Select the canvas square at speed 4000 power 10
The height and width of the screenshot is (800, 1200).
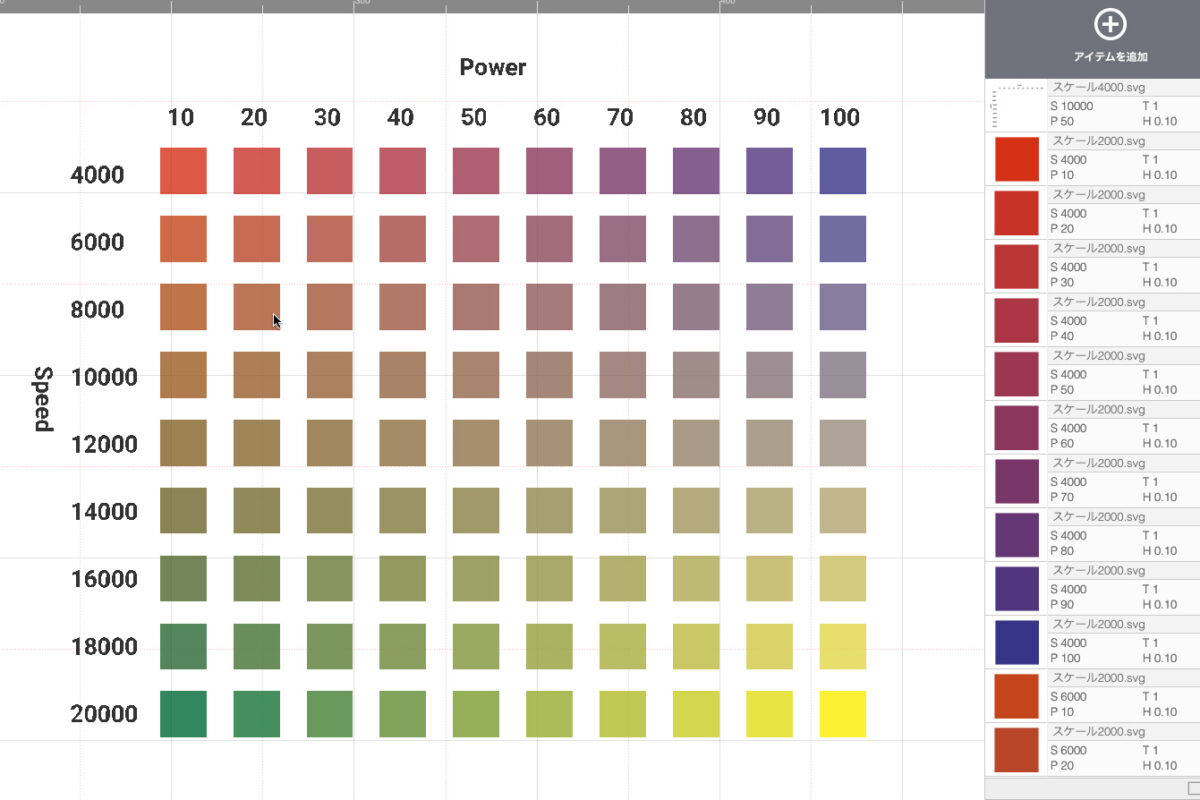(x=183, y=171)
